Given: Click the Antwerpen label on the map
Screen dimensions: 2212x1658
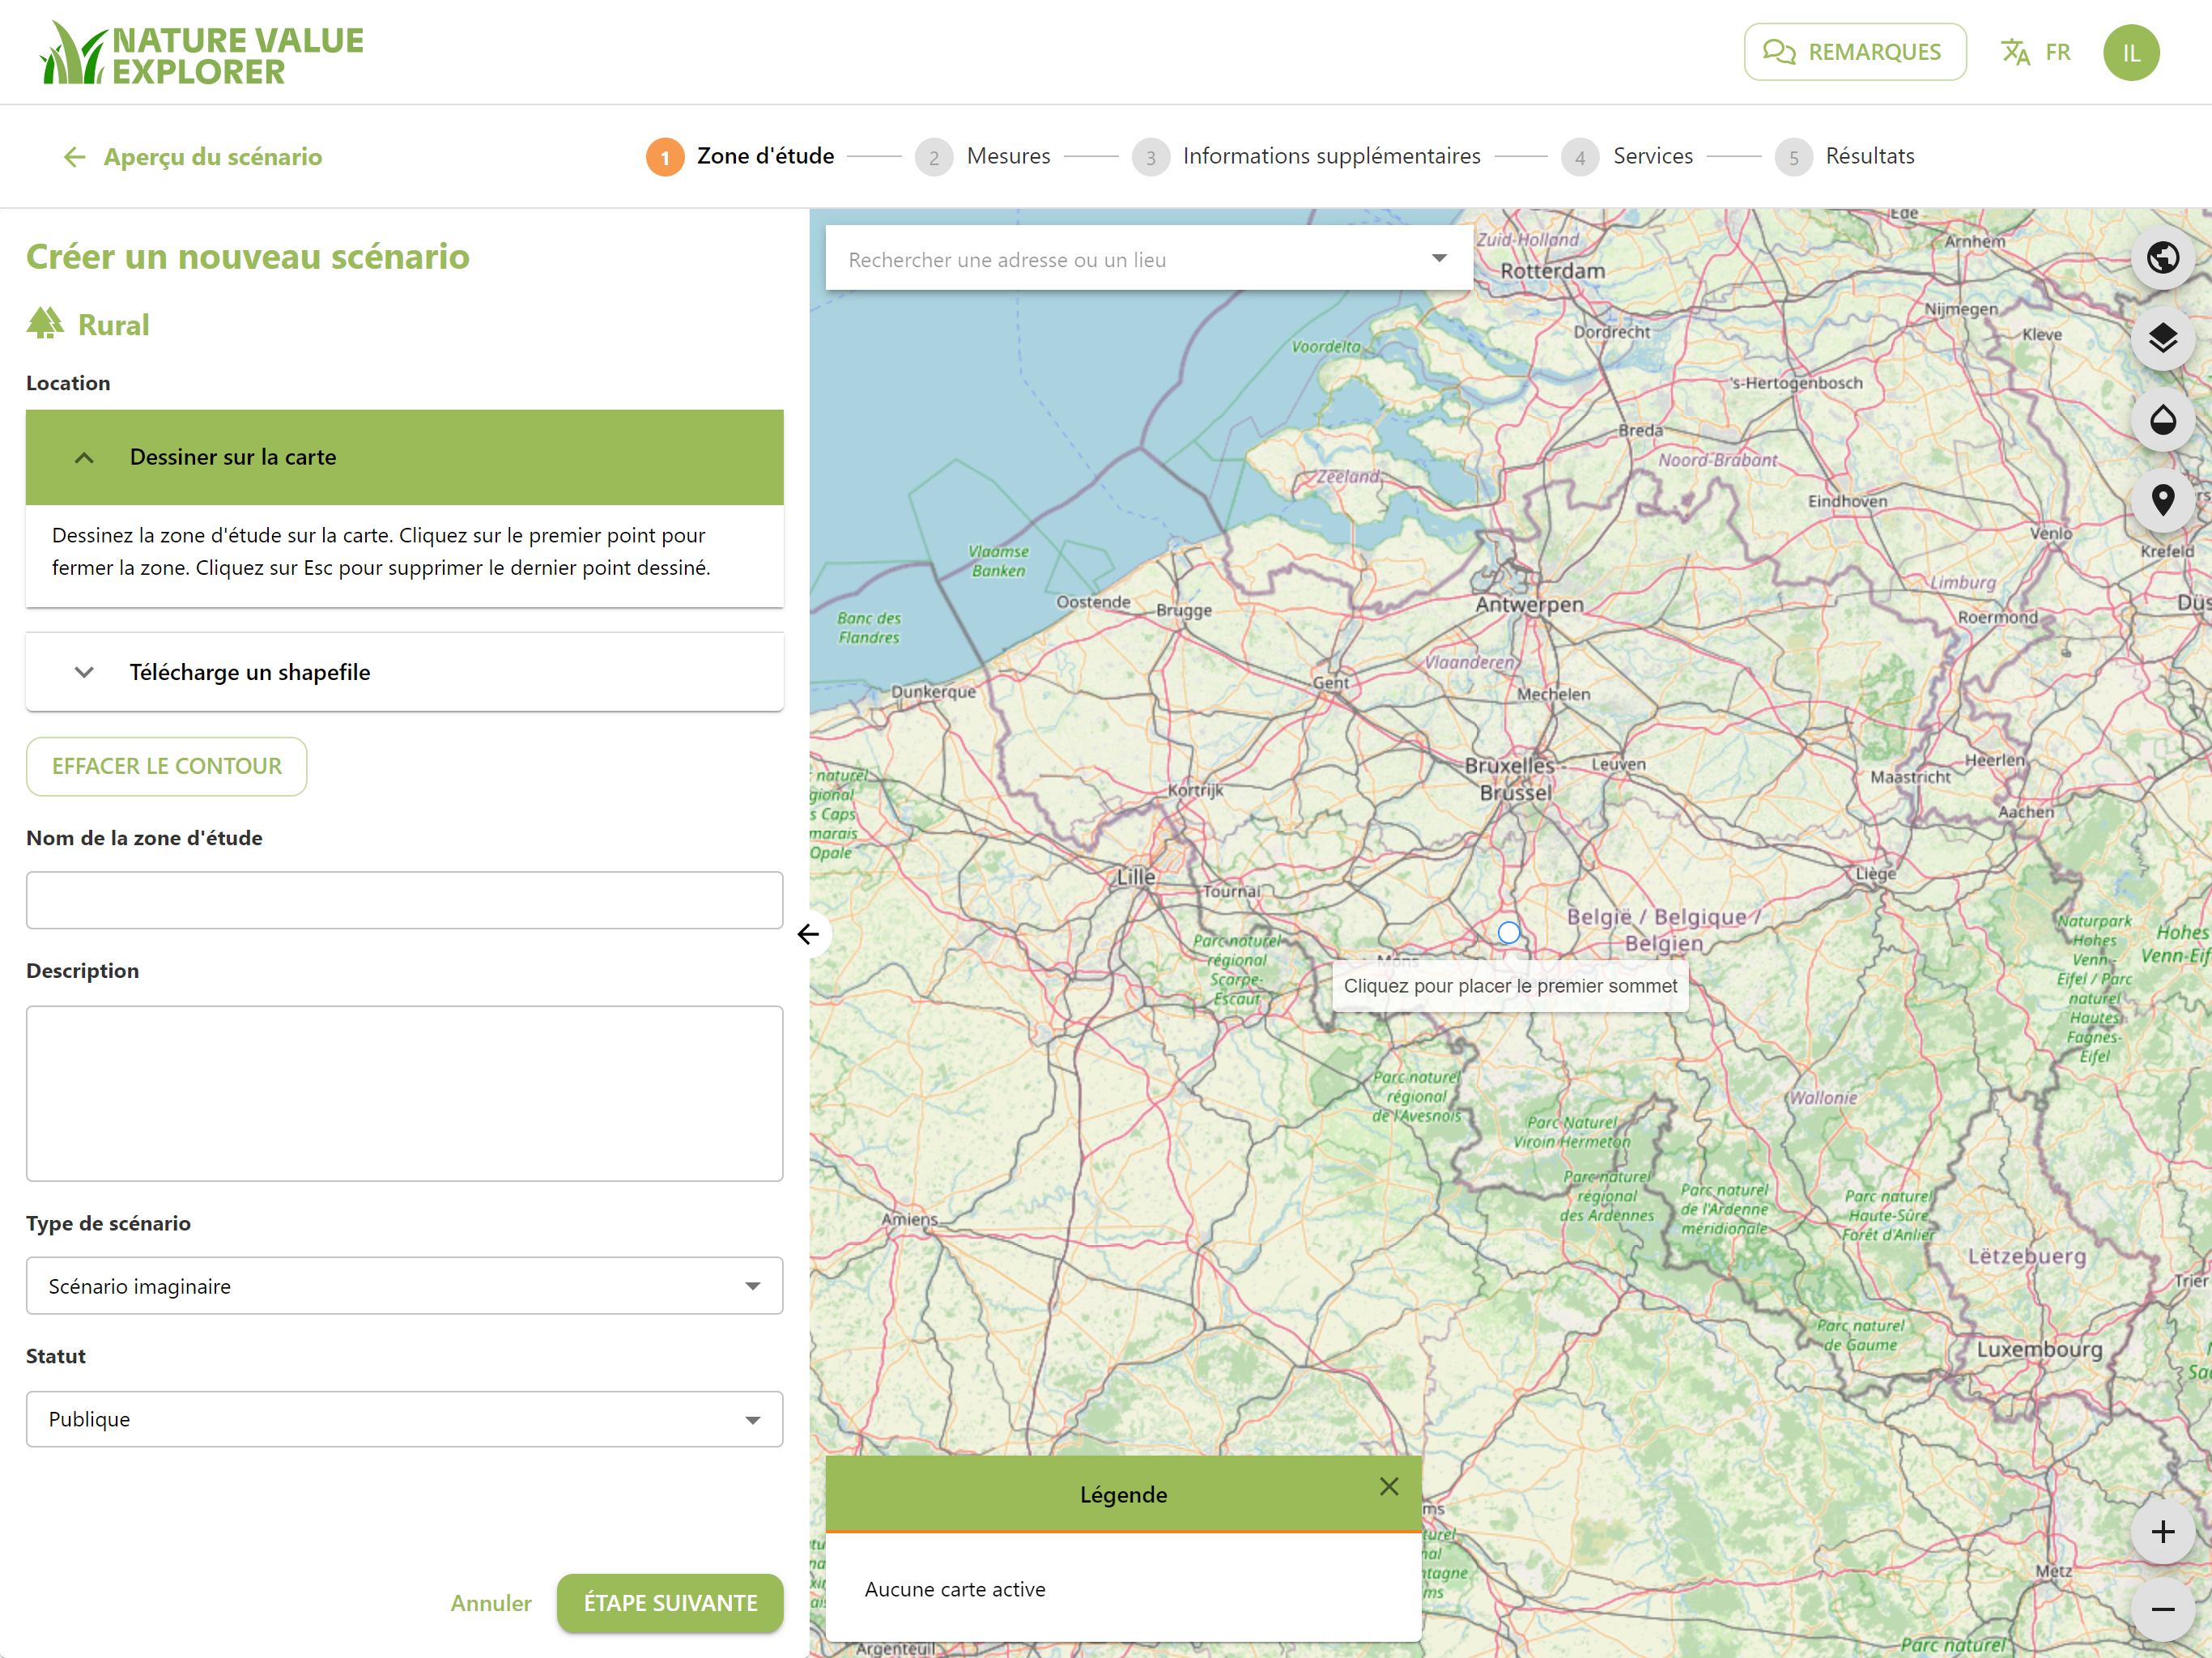Looking at the screenshot, I should [1529, 604].
